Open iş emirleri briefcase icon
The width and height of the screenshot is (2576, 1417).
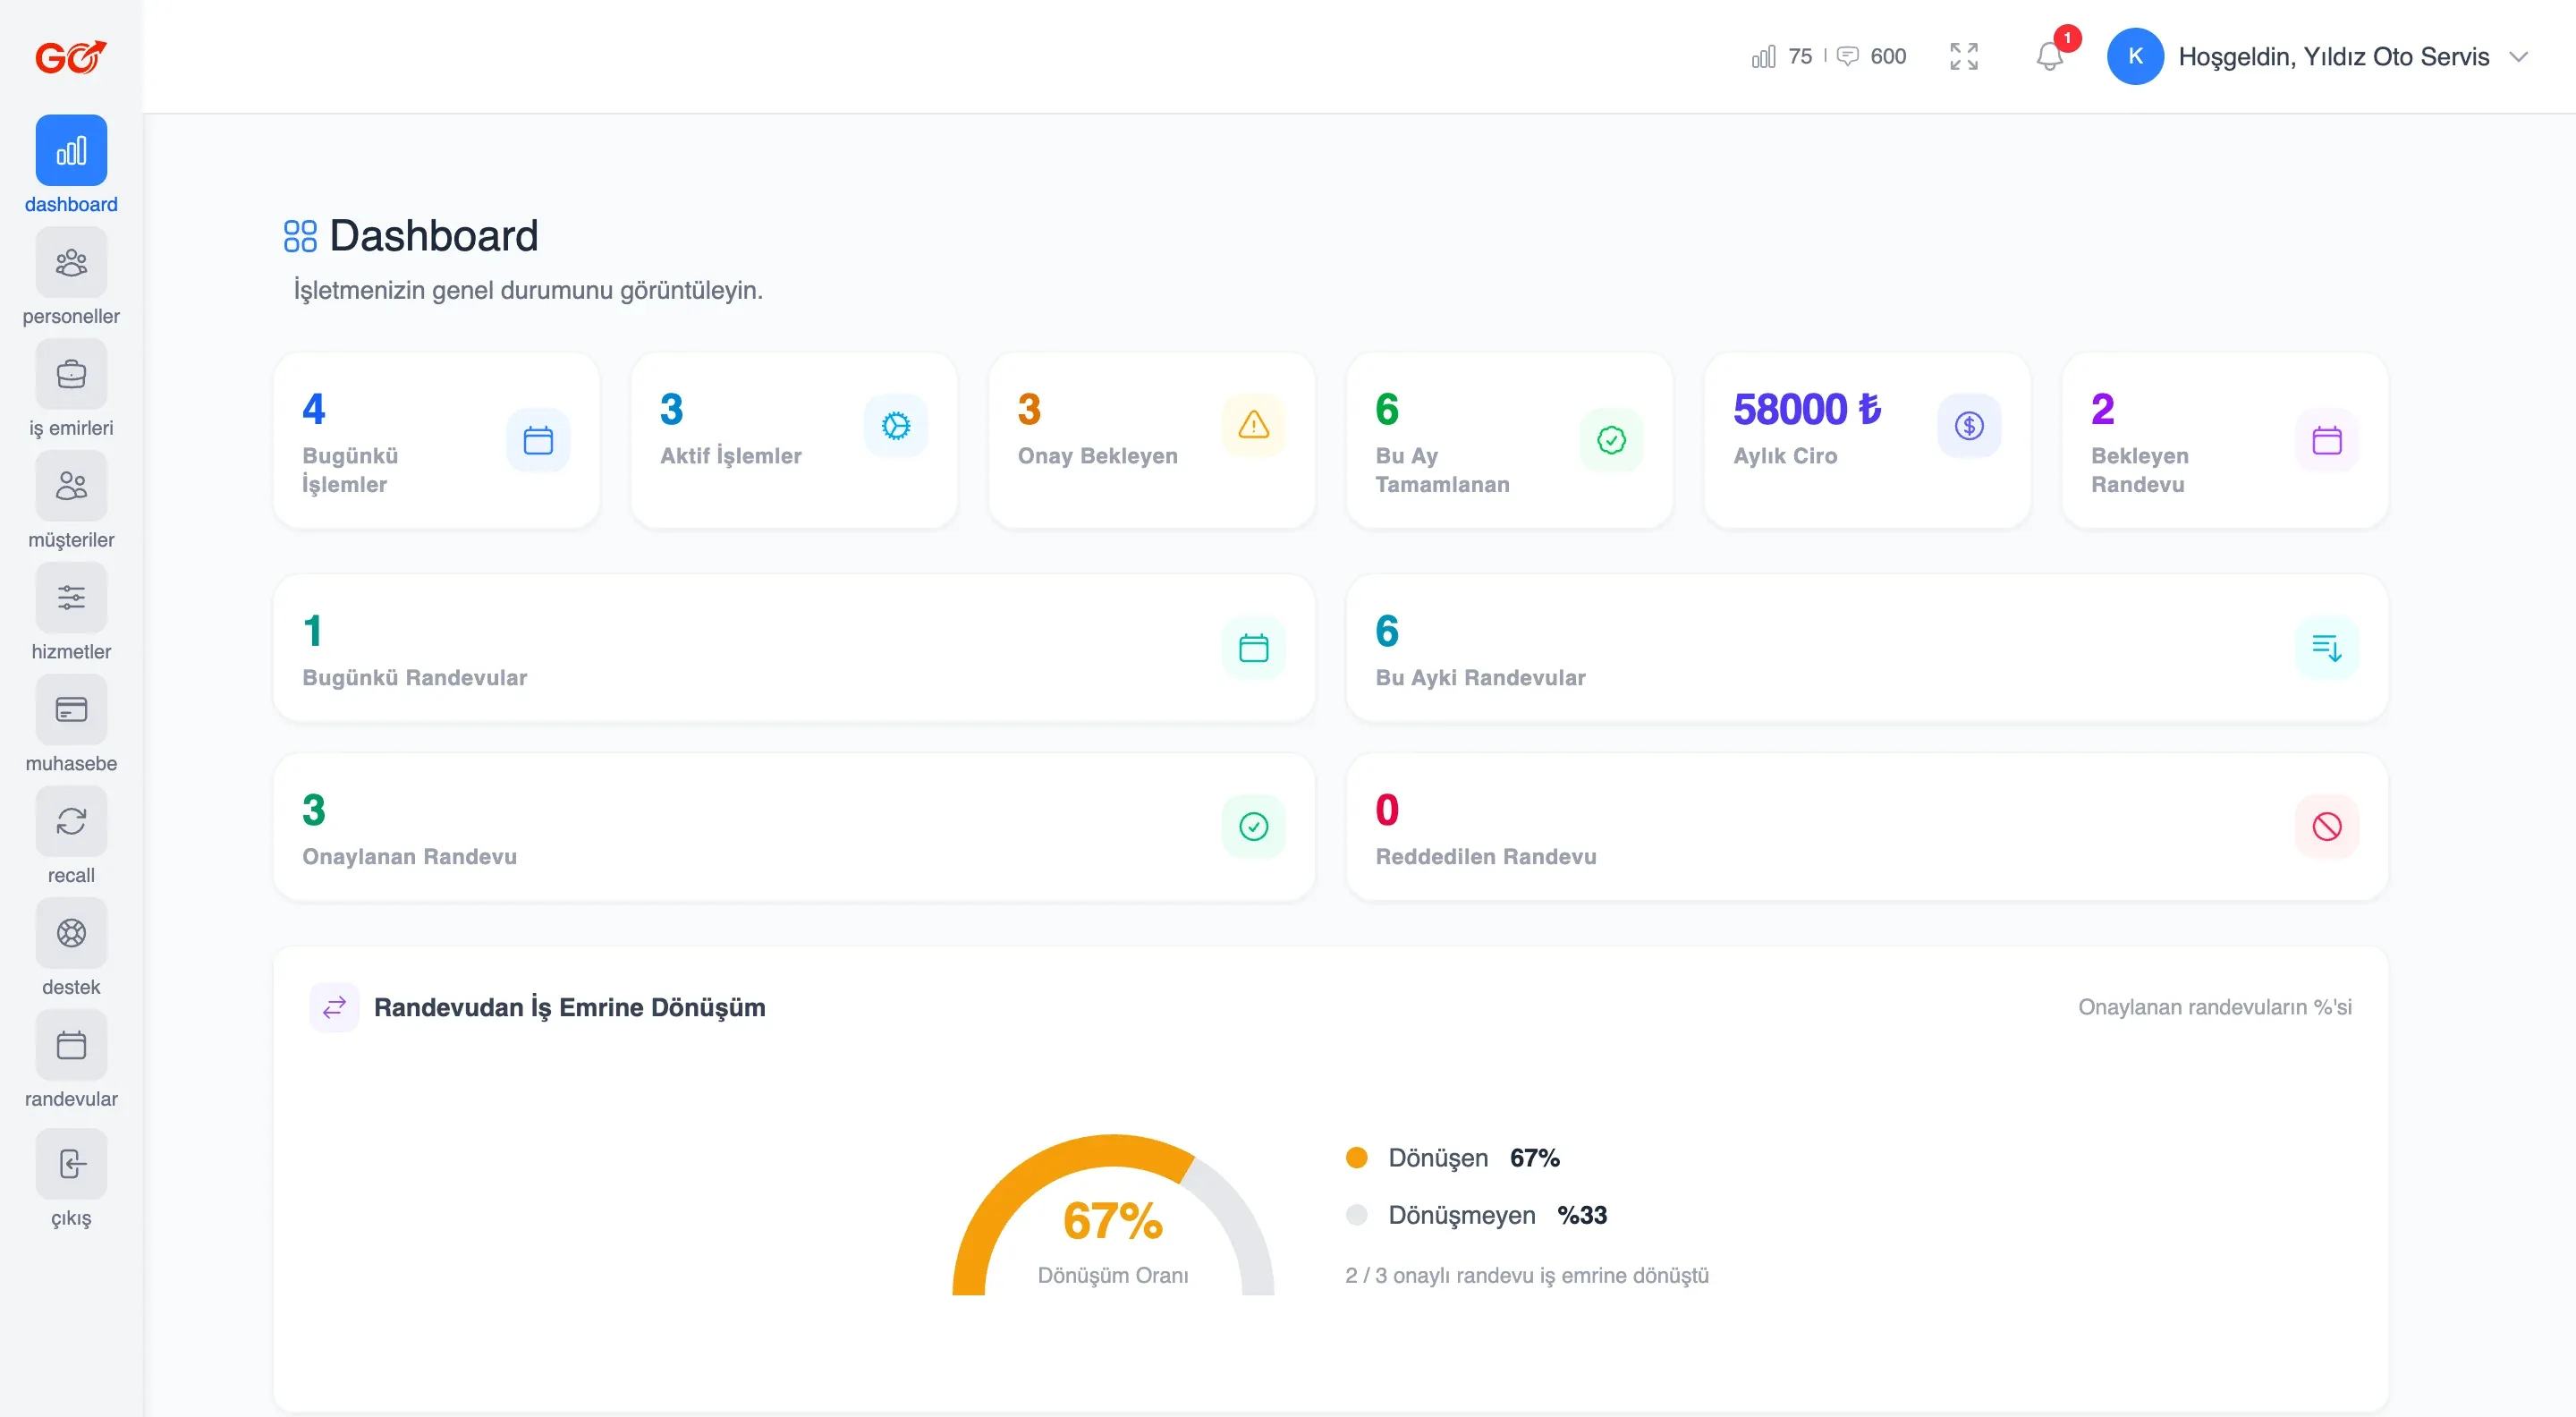click(71, 374)
